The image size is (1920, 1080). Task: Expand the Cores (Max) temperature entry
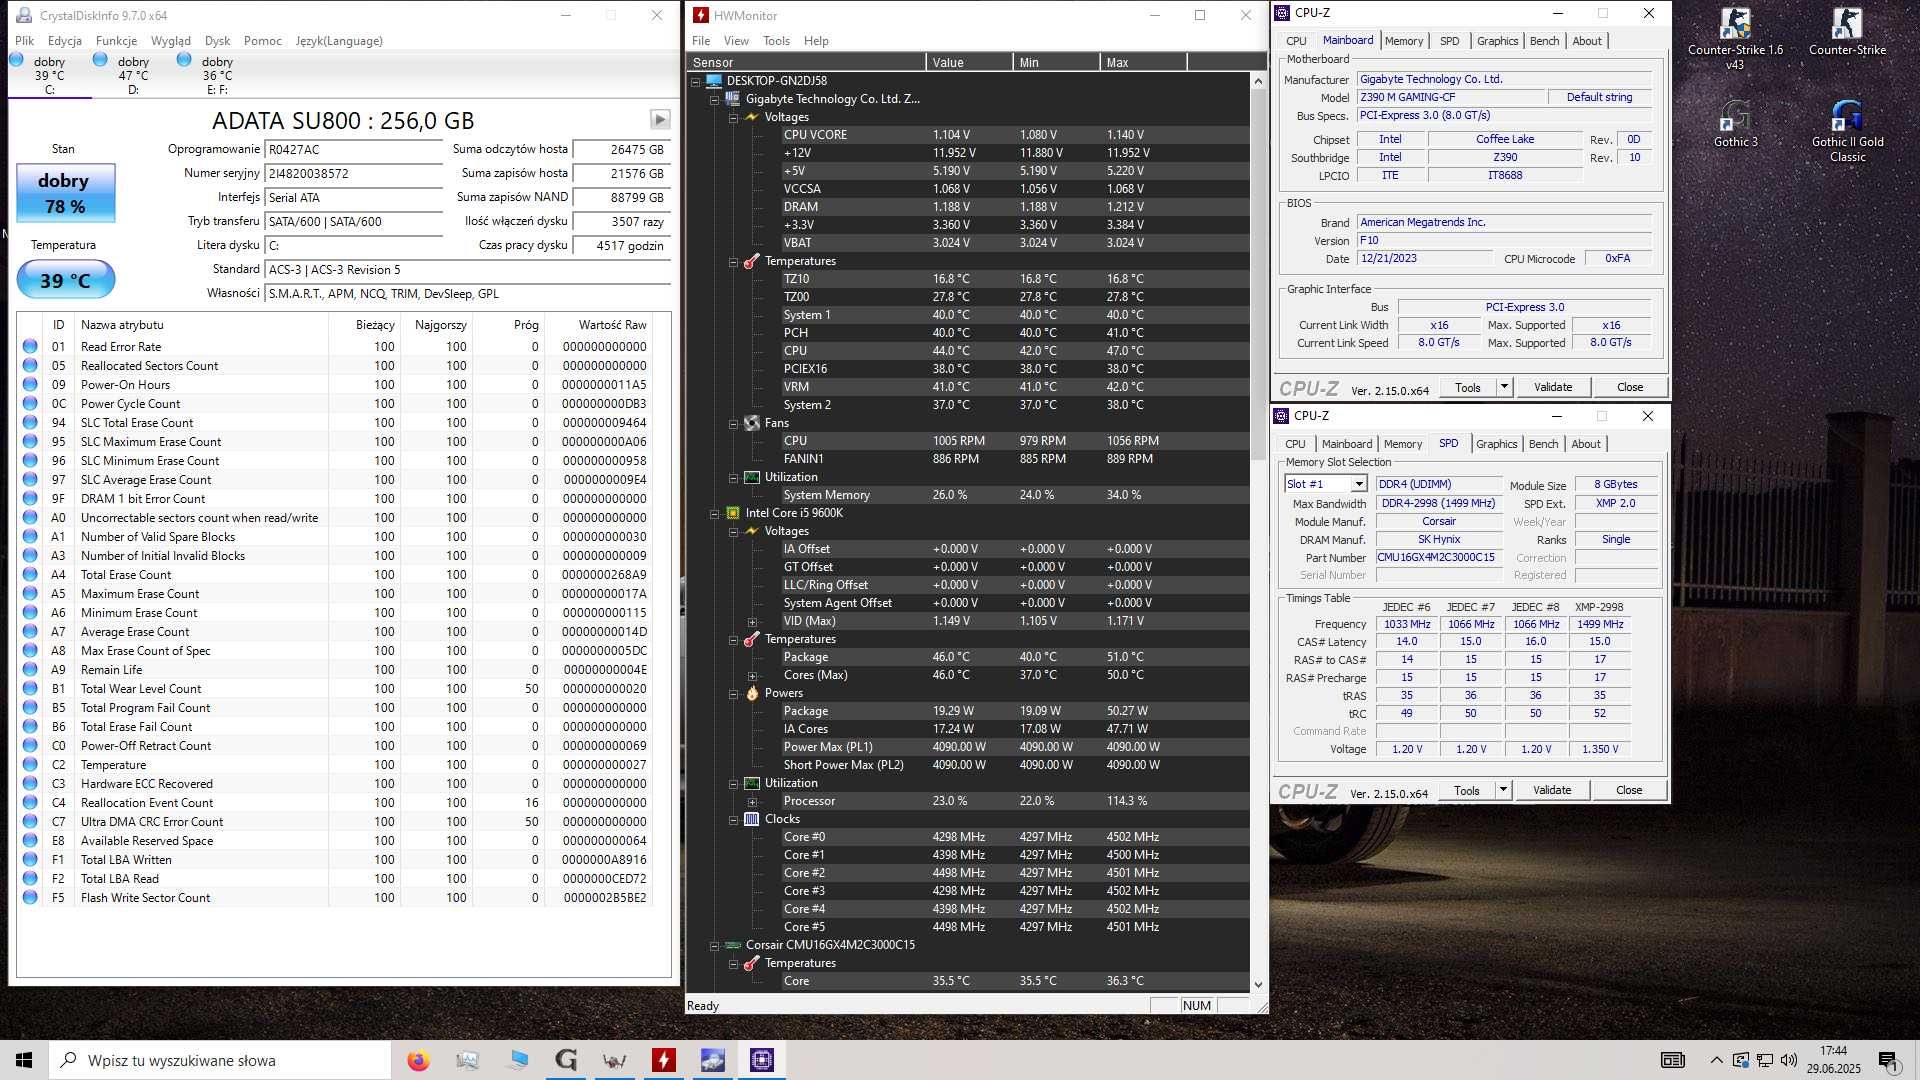[x=752, y=675]
